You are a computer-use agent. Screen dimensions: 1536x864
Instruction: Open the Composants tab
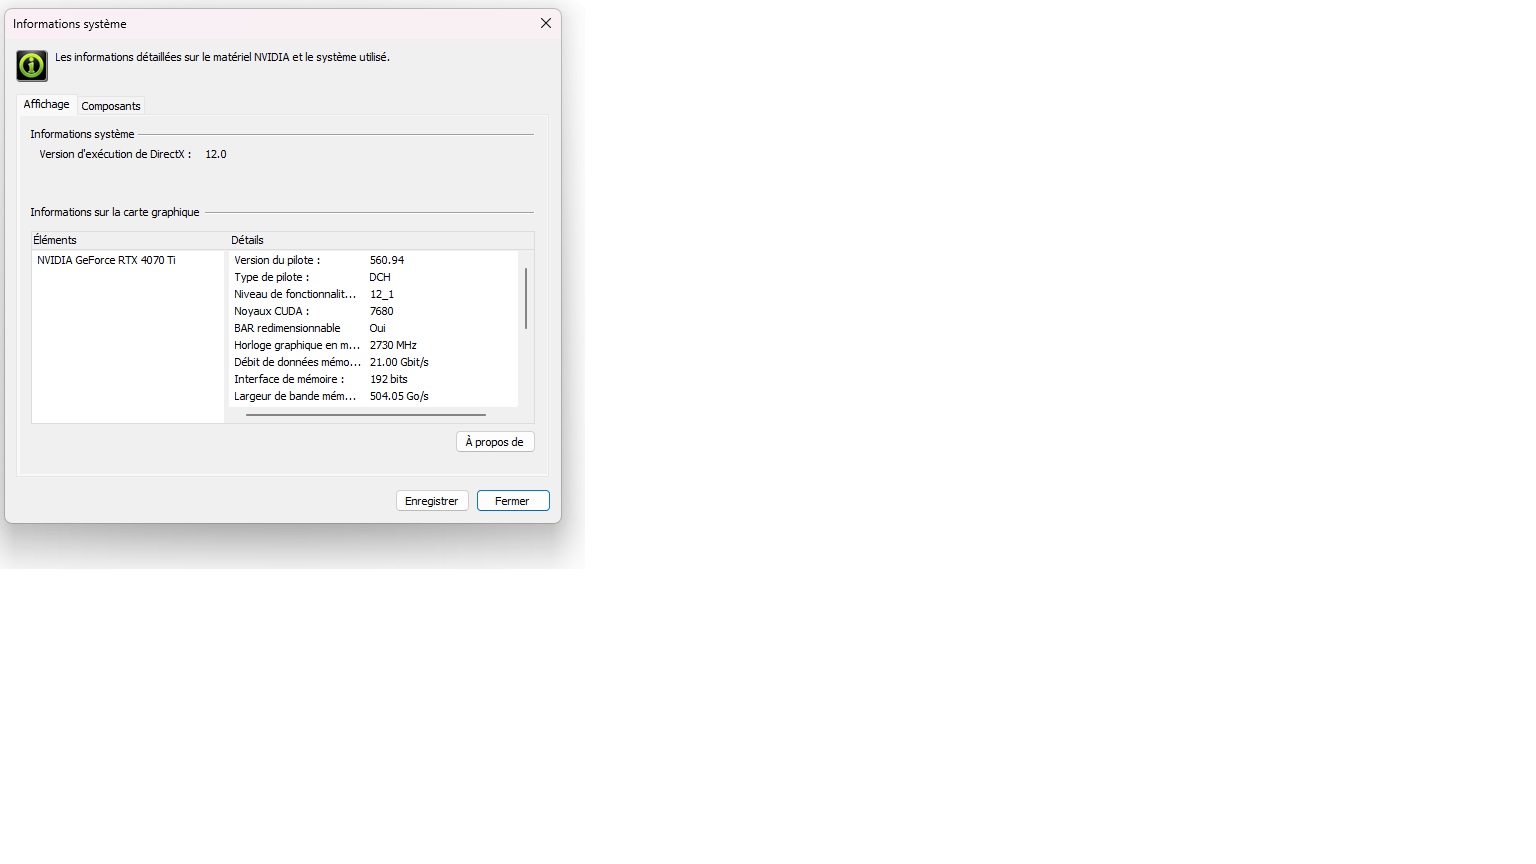point(111,106)
